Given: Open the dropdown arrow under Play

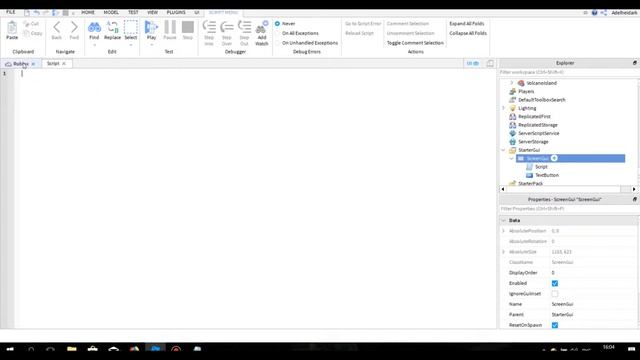Looking at the screenshot, I should point(151,44).
